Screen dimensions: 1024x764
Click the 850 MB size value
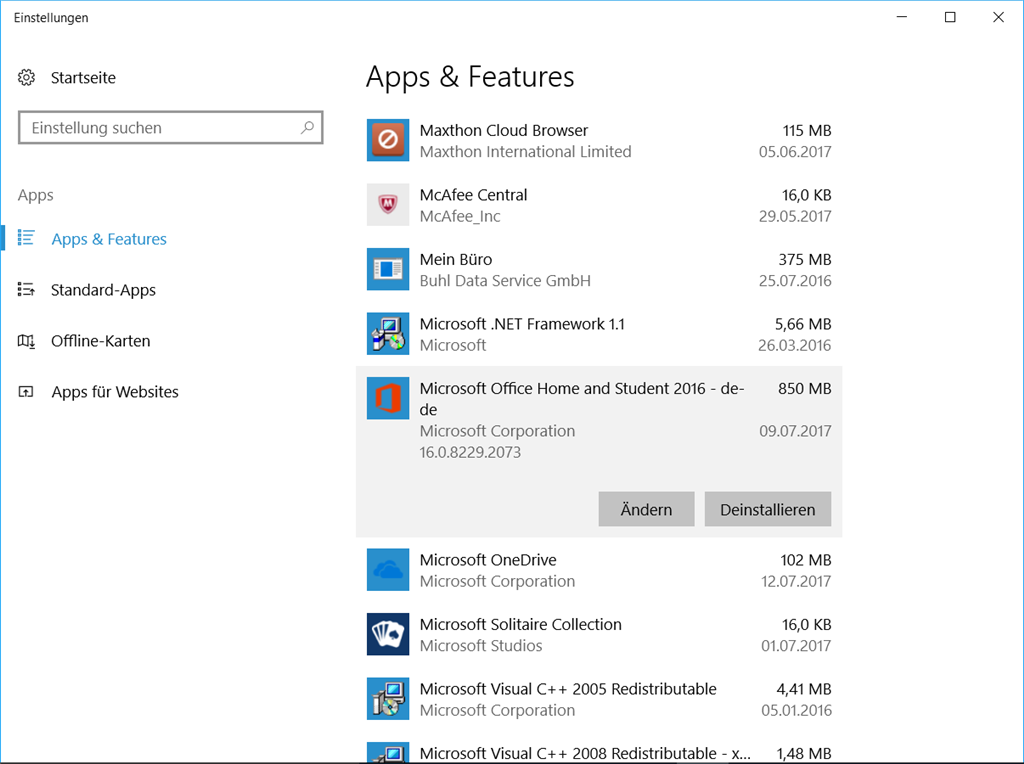tap(805, 389)
